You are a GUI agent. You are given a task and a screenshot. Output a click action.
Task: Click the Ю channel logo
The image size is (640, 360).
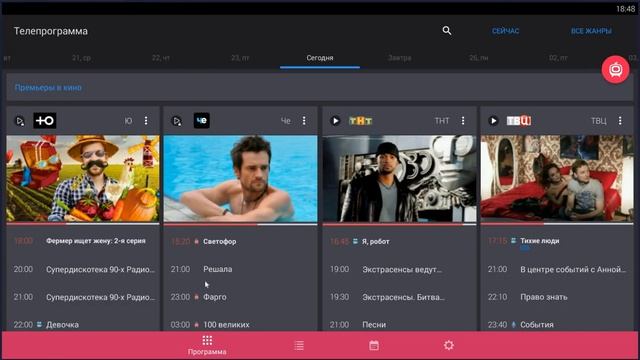(x=45, y=121)
